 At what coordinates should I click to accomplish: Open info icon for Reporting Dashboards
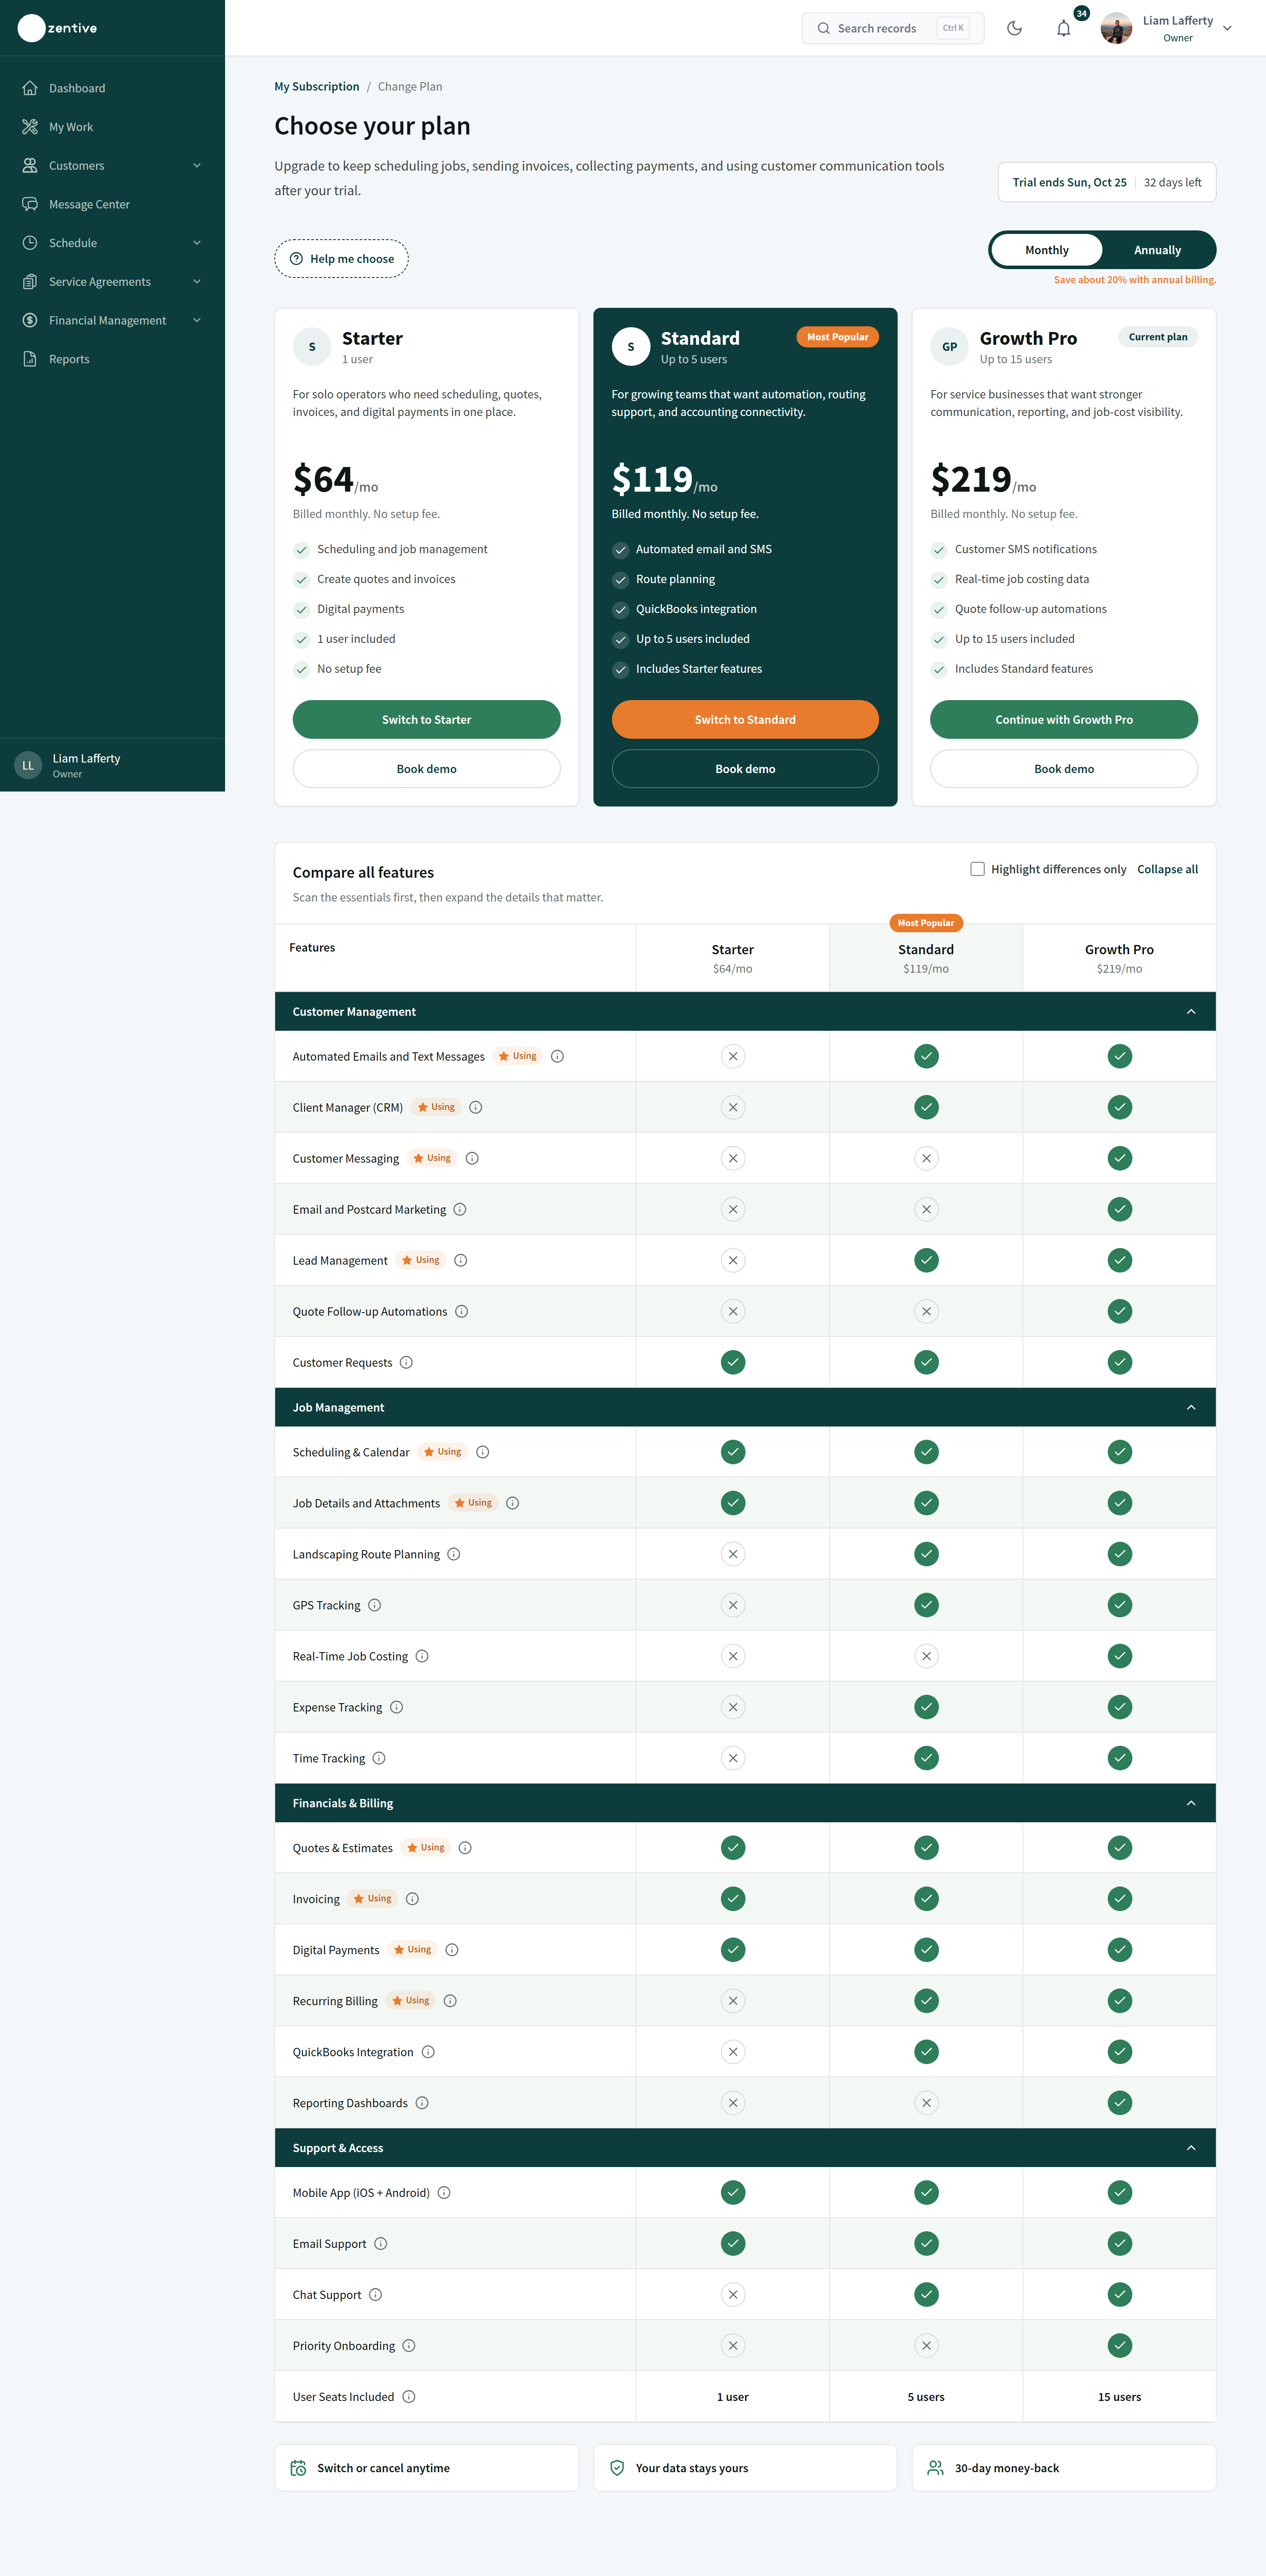[x=422, y=2103]
